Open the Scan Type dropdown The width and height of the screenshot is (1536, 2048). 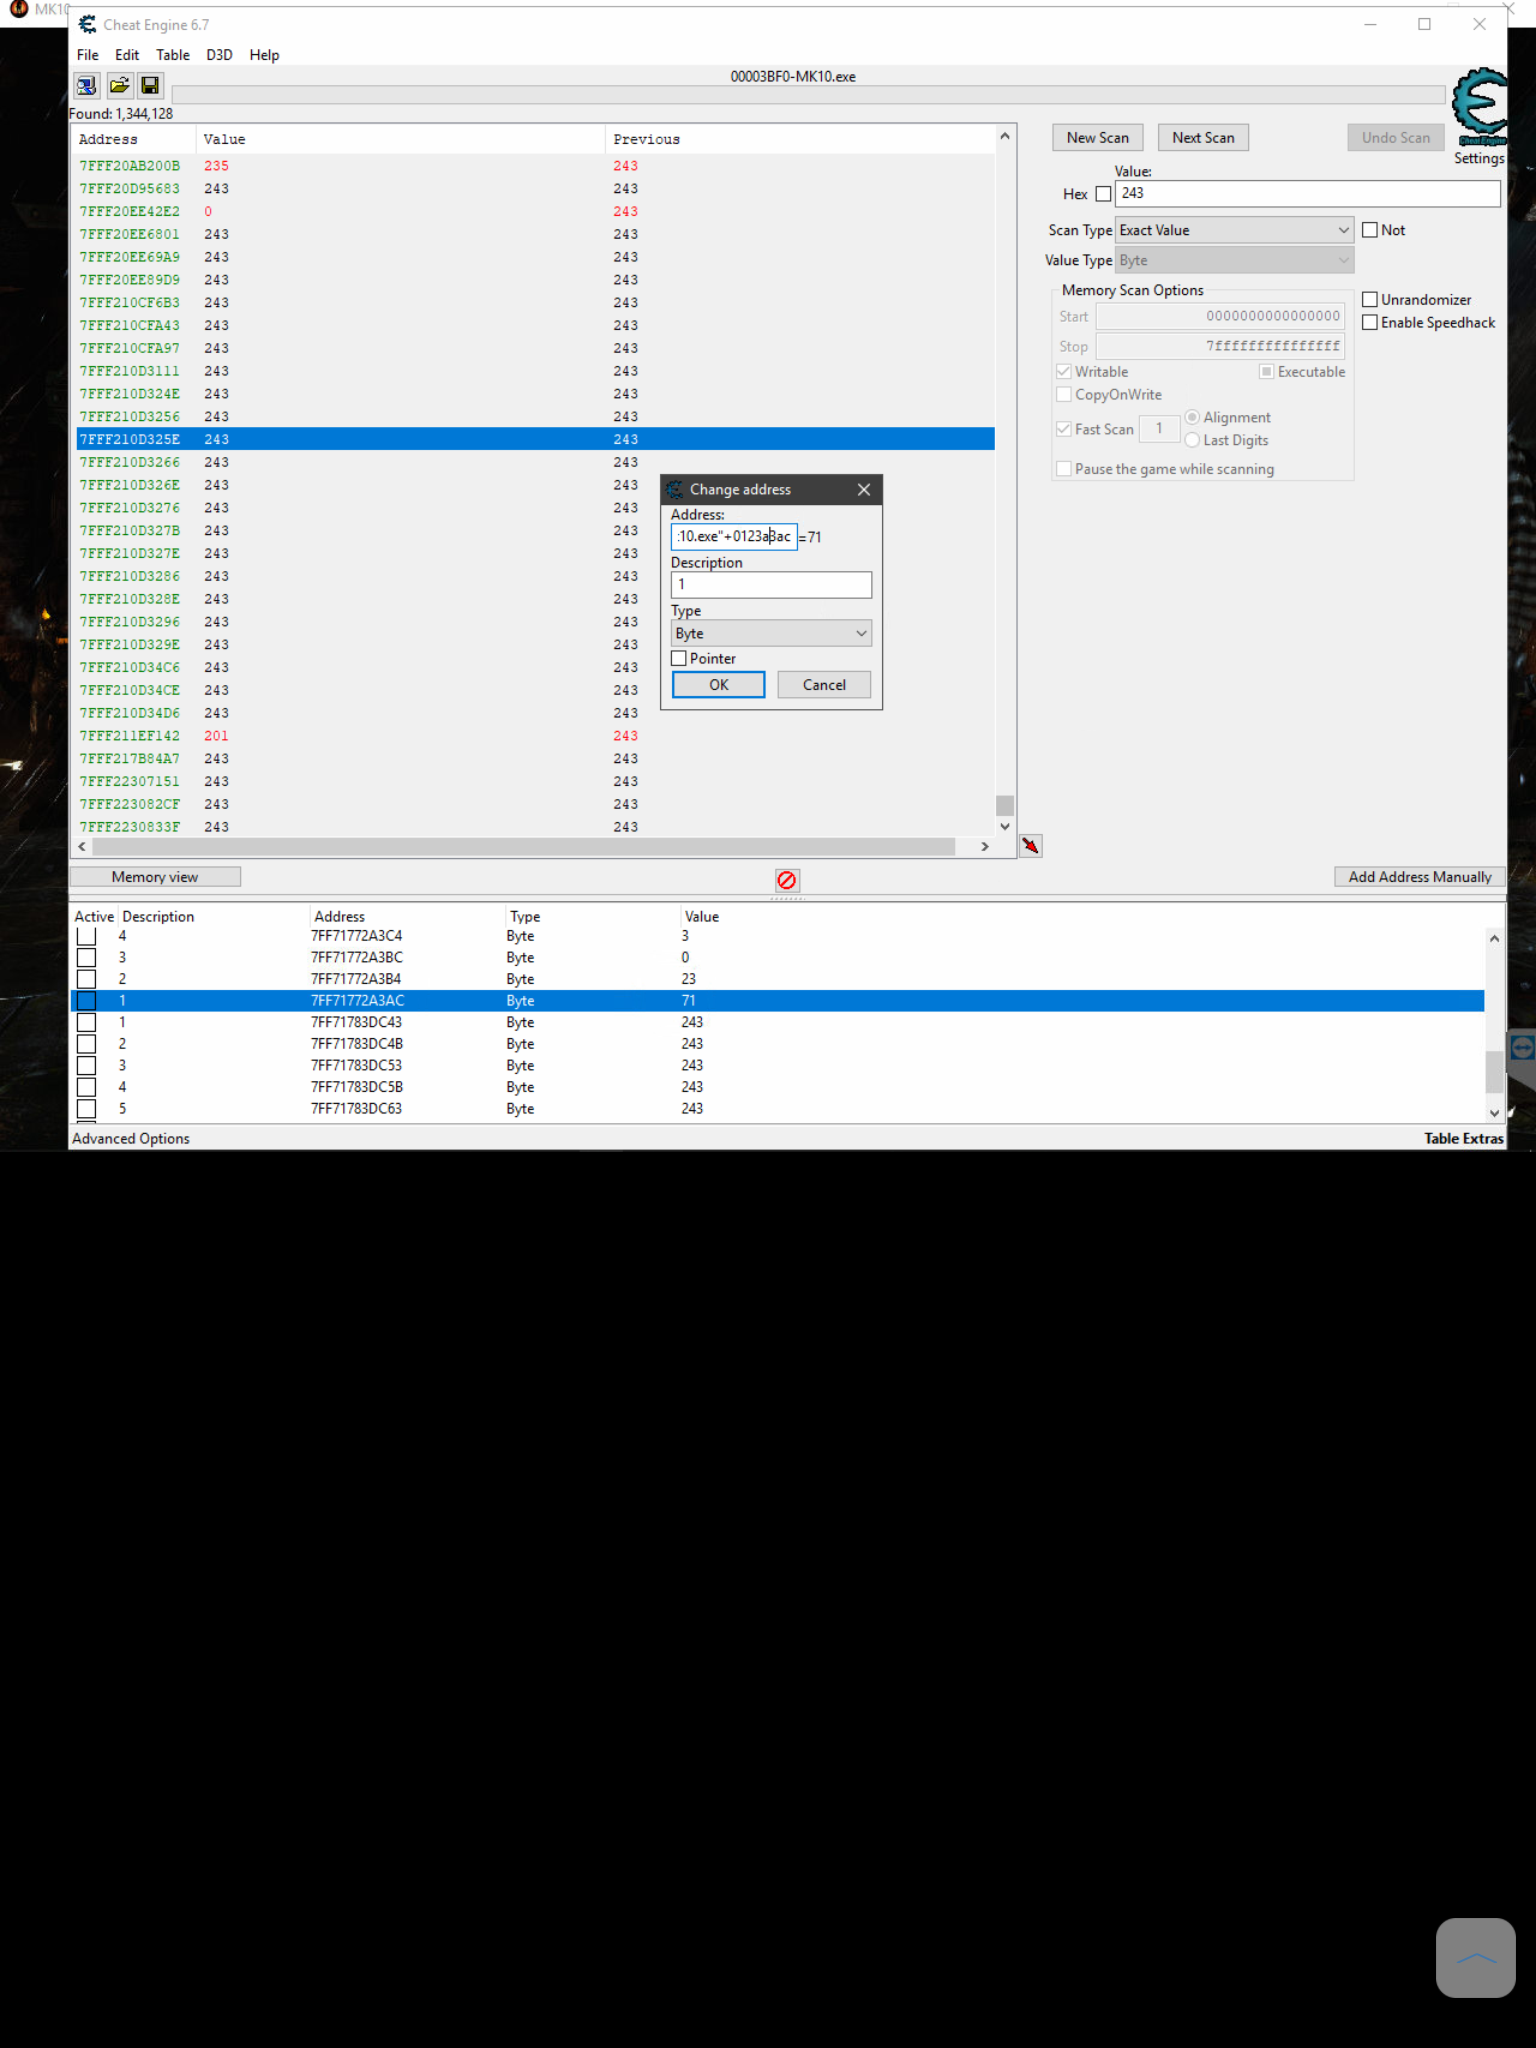[x=1234, y=231]
